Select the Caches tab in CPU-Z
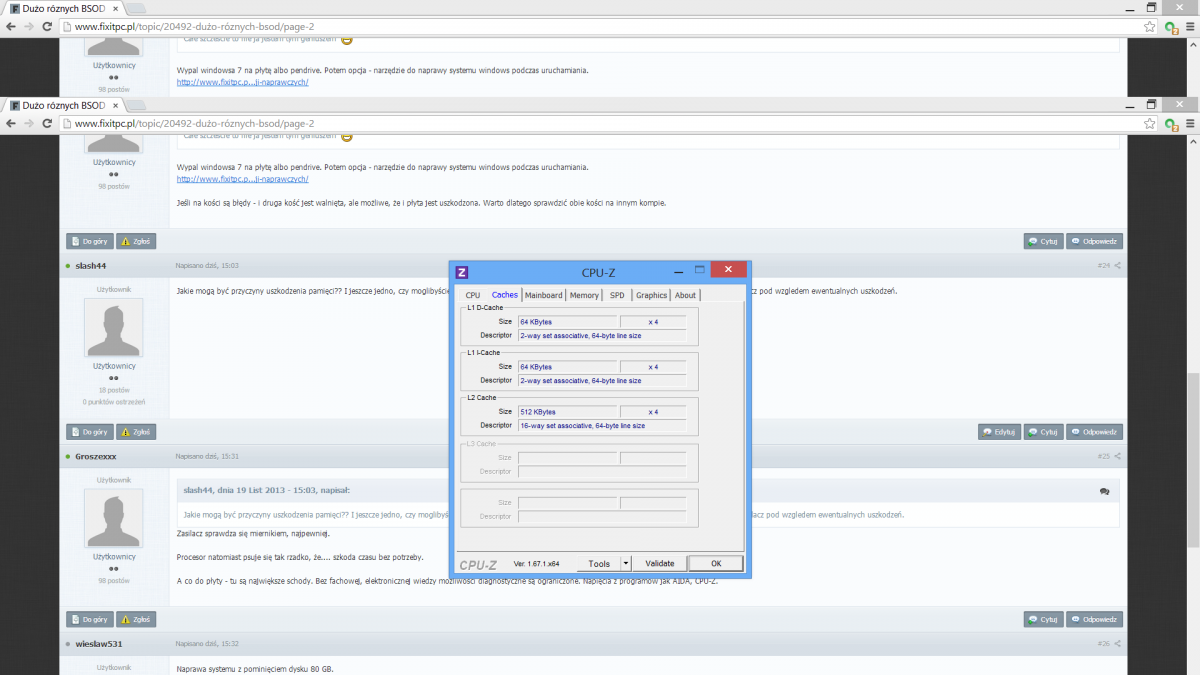 click(x=505, y=295)
